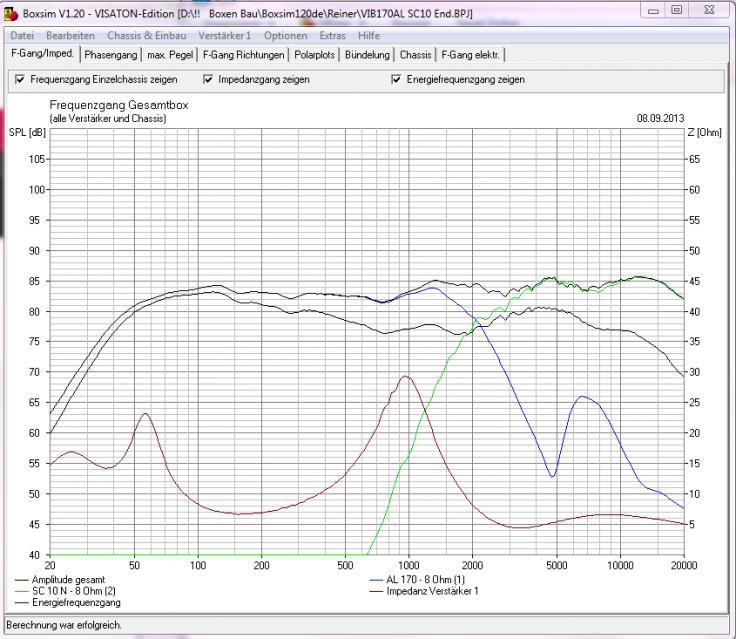Uncheck Impedanzgang zeigen checkbox
Screen dimensions: 736x639
coord(208,79)
